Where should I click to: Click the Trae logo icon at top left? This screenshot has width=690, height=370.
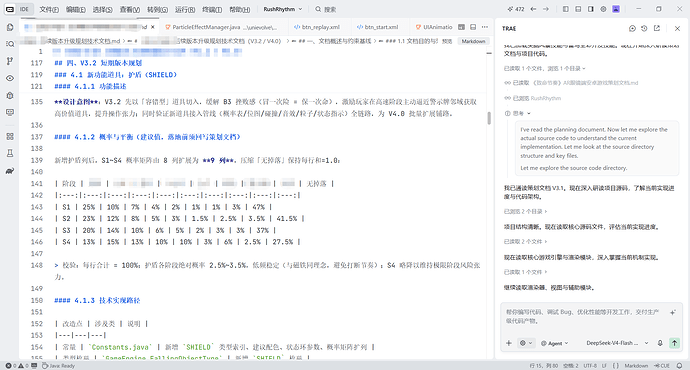pos(10,9)
